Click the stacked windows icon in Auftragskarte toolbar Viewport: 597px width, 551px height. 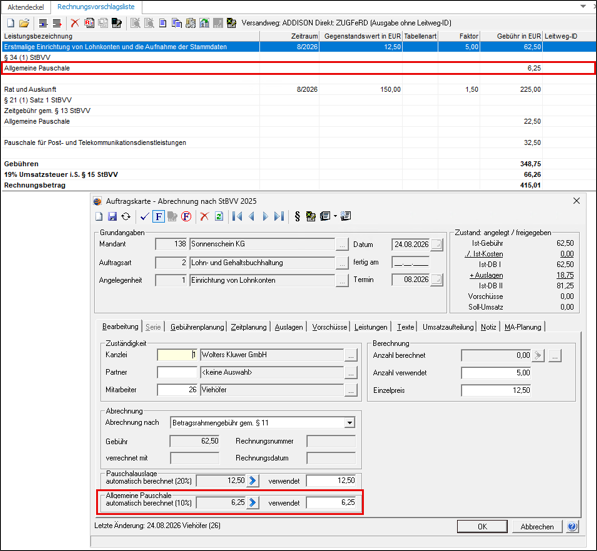(325, 217)
